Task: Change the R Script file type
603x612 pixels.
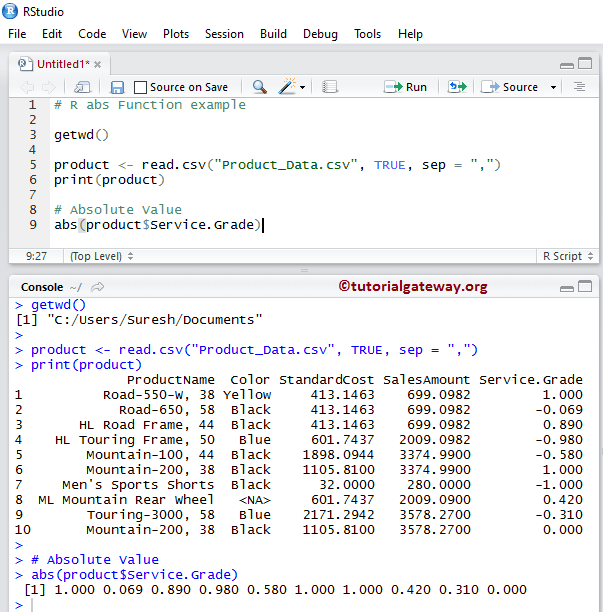Action: [x=568, y=256]
